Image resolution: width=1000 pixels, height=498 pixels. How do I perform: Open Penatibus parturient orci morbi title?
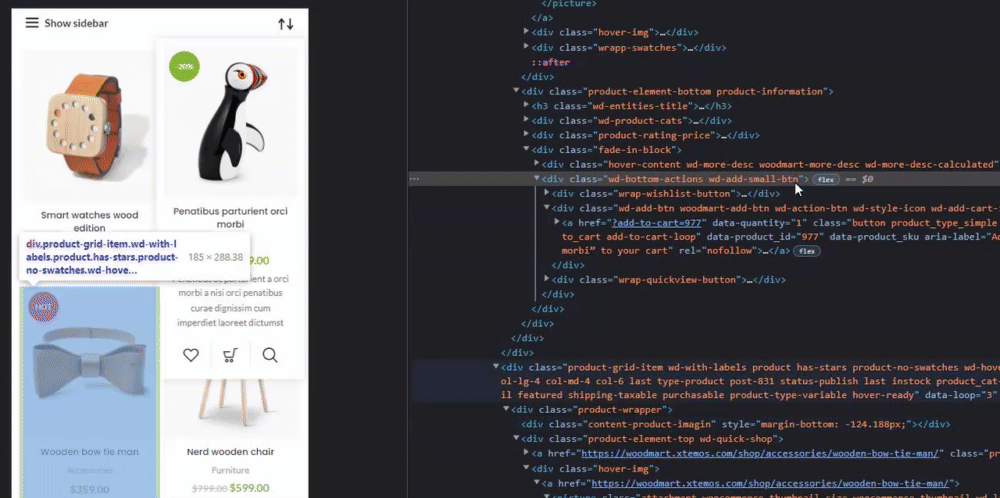pos(230,217)
